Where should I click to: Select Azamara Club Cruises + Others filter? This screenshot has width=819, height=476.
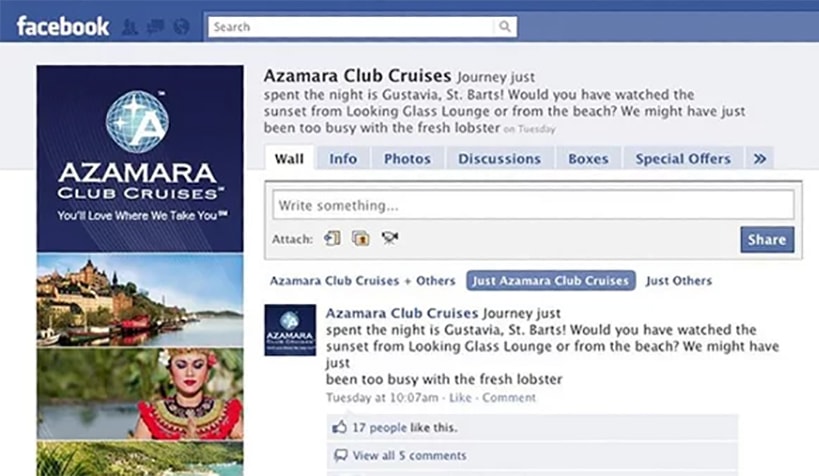(x=362, y=281)
